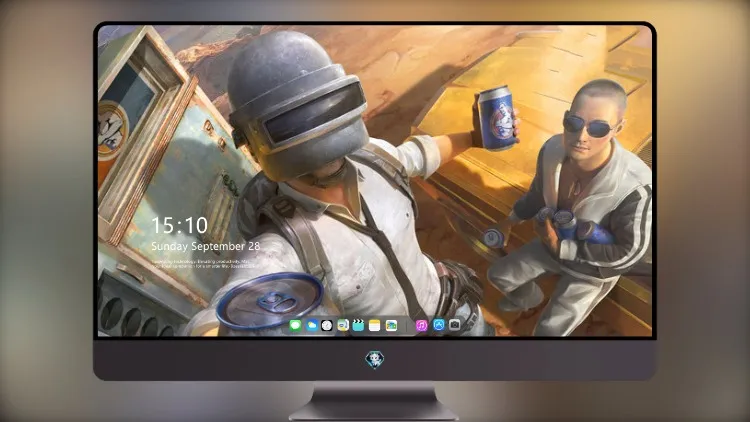This screenshot has width=750, height=422.
Task: Open the Camera app in the dock
Action: pos(454,325)
